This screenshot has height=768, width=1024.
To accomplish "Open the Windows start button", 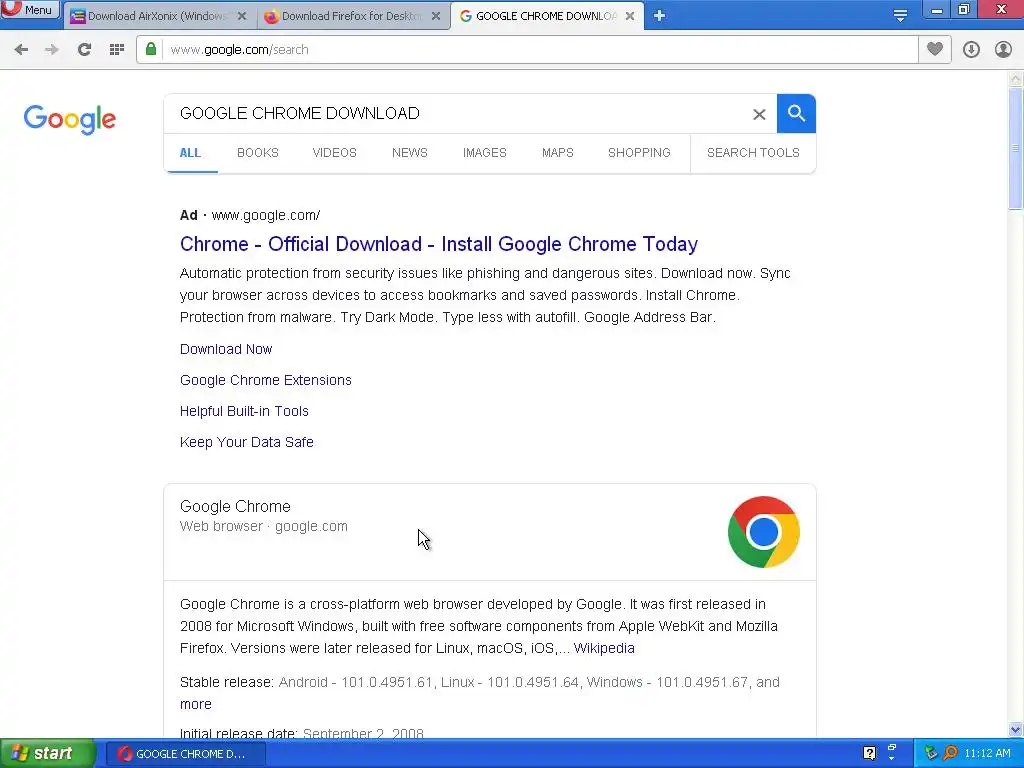I will click(x=48, y=754).
